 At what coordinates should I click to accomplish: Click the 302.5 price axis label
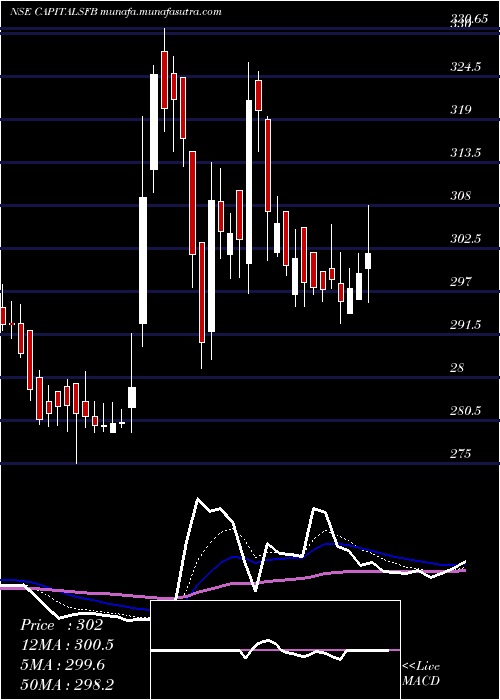[x=467, y=238]
